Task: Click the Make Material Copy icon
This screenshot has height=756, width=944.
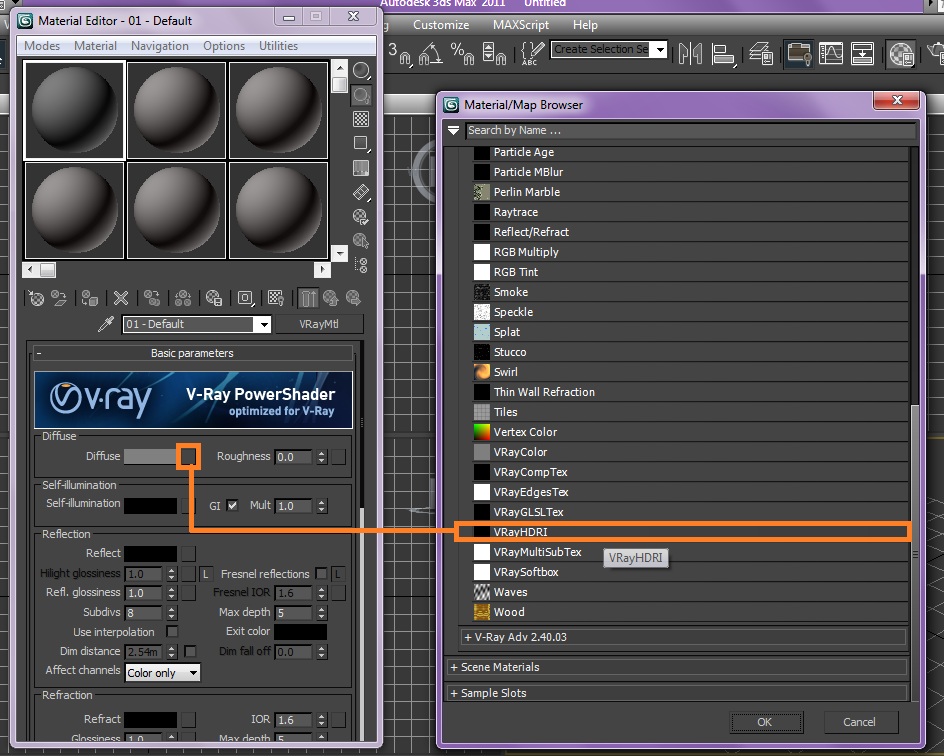Action: 152,298
